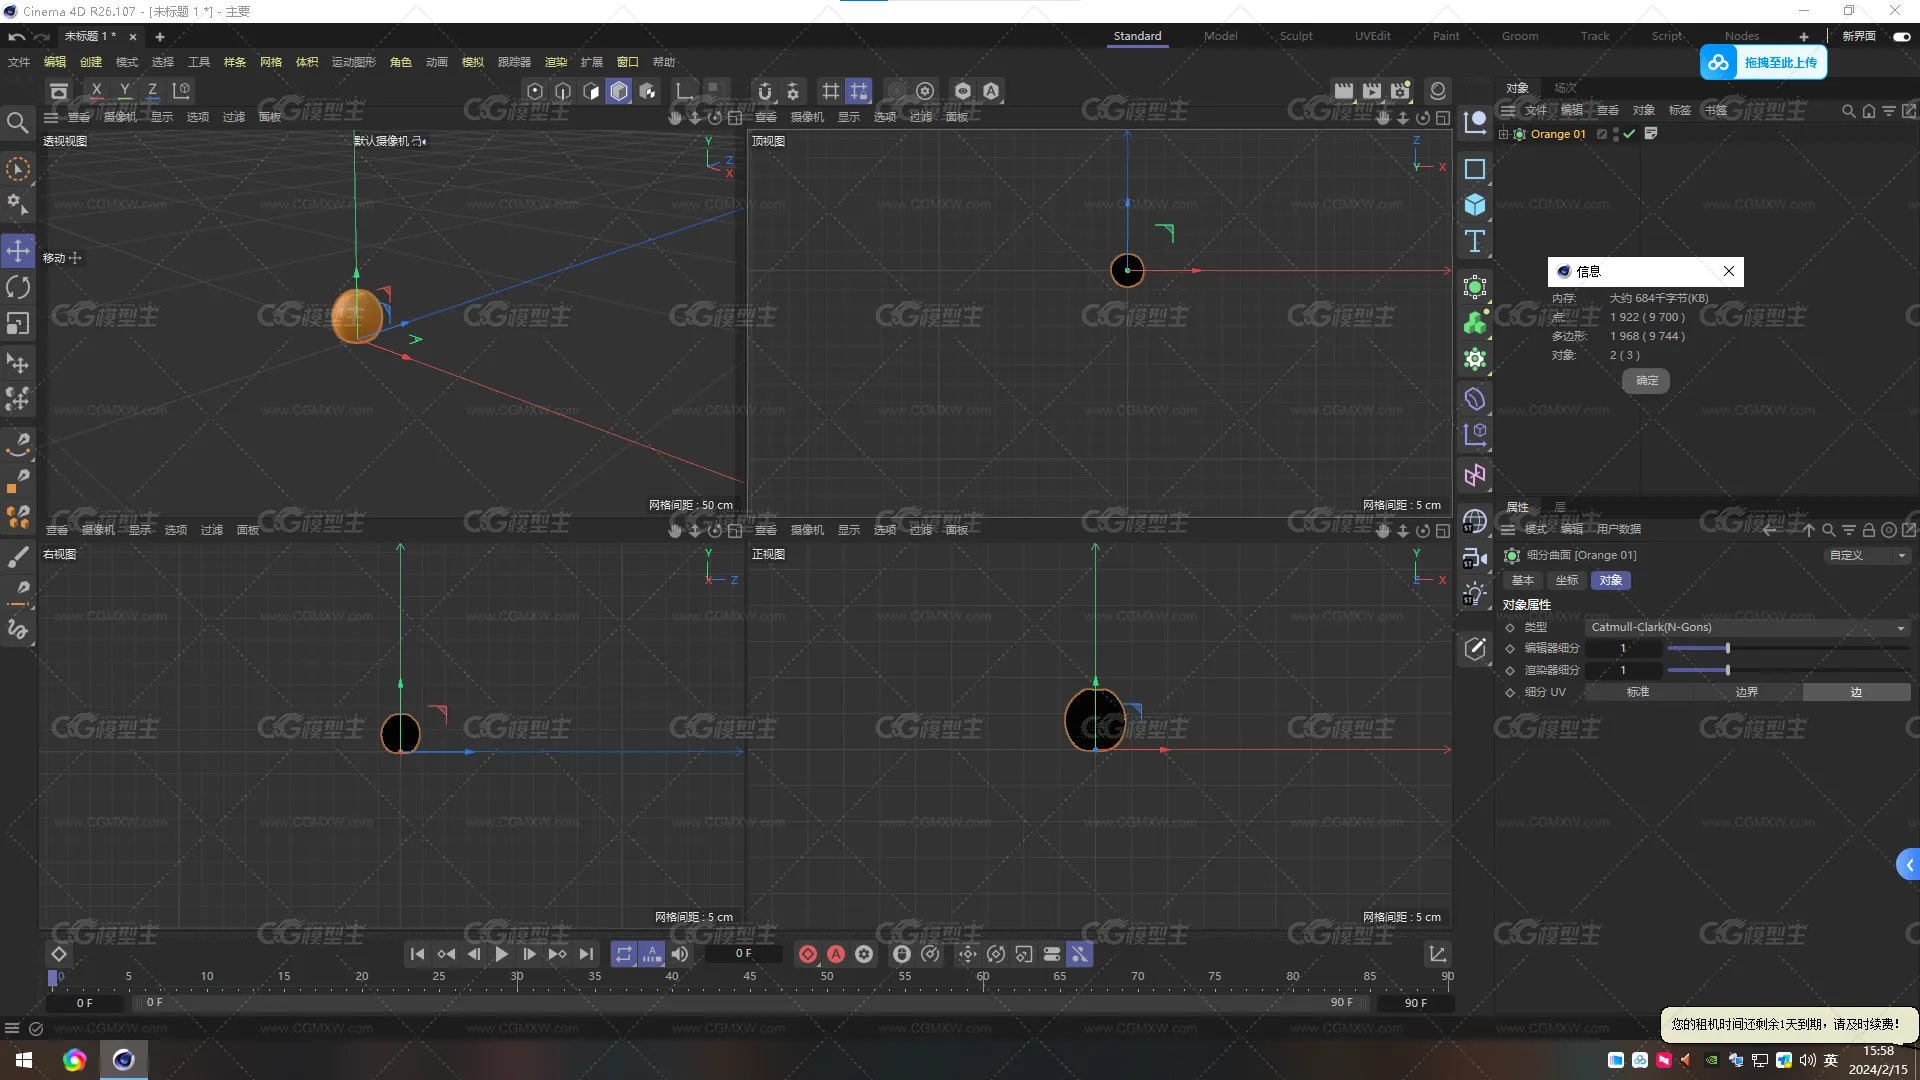
Task: Open the 渲染 menu
Action: point(556,62)
